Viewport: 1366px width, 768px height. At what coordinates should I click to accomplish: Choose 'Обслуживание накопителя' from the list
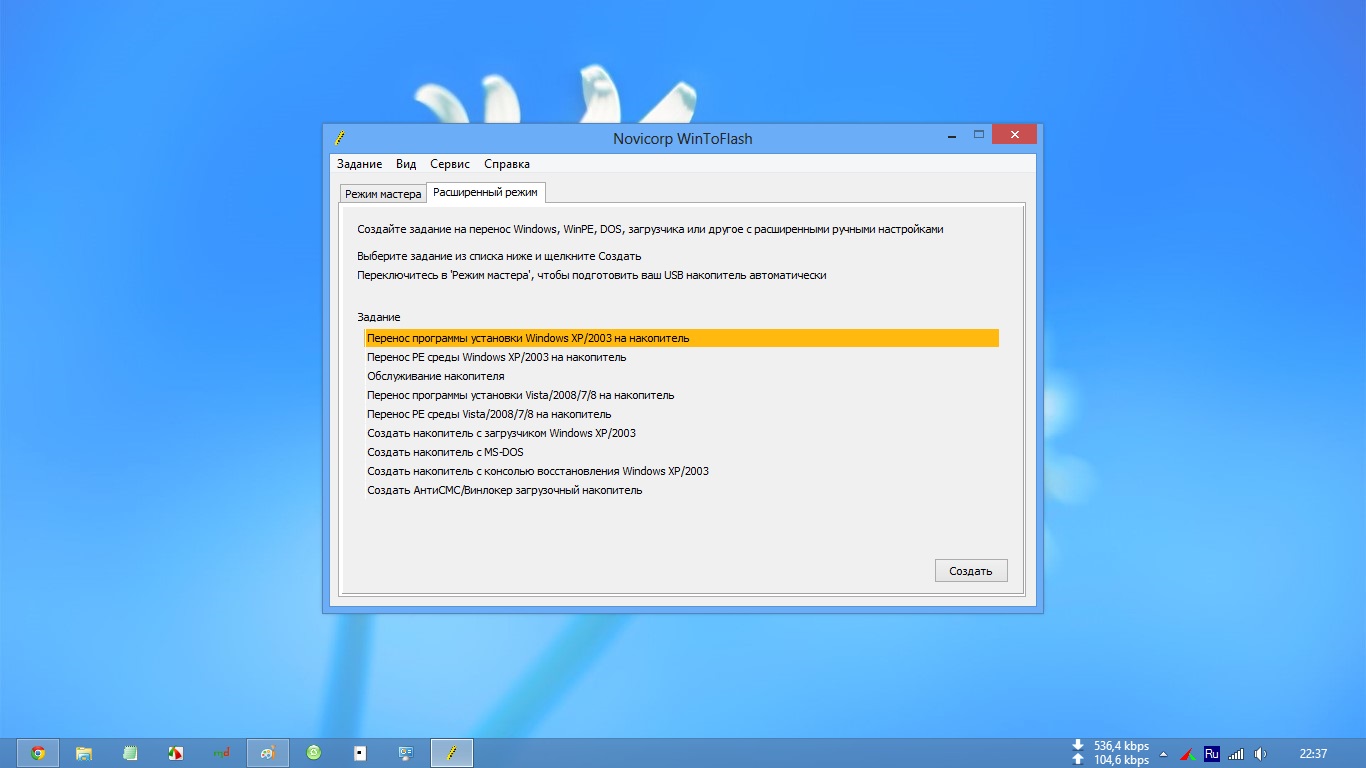(x=681, y=376)
